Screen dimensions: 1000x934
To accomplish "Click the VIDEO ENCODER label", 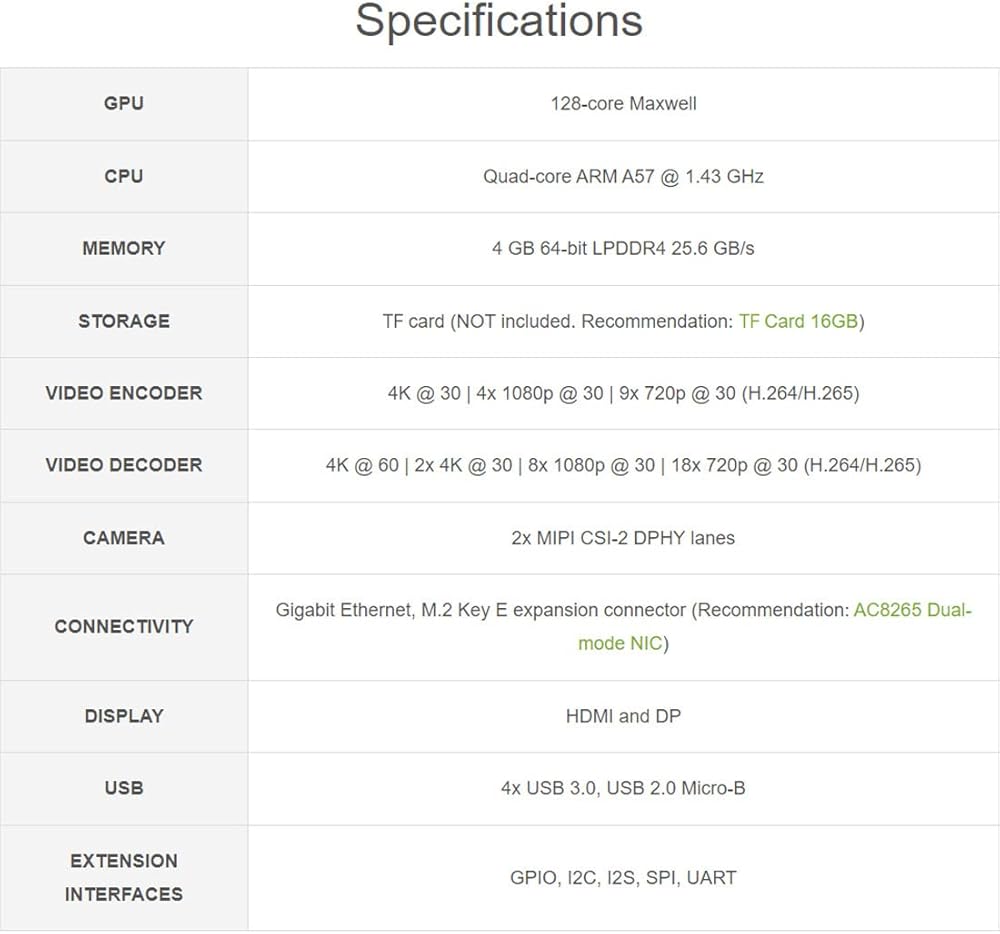I will (x=124, y=393).
